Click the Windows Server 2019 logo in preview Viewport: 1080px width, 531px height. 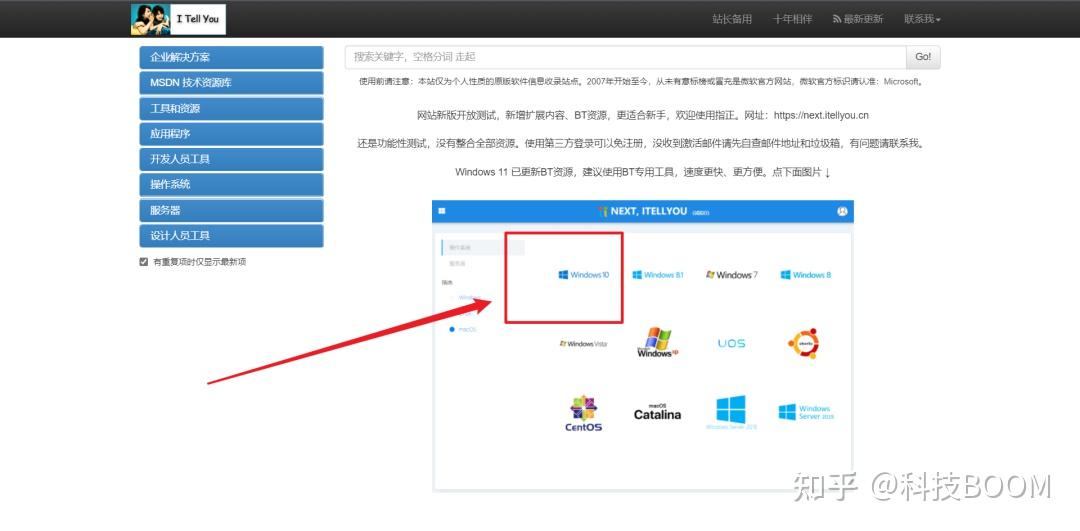pos(806,413)
